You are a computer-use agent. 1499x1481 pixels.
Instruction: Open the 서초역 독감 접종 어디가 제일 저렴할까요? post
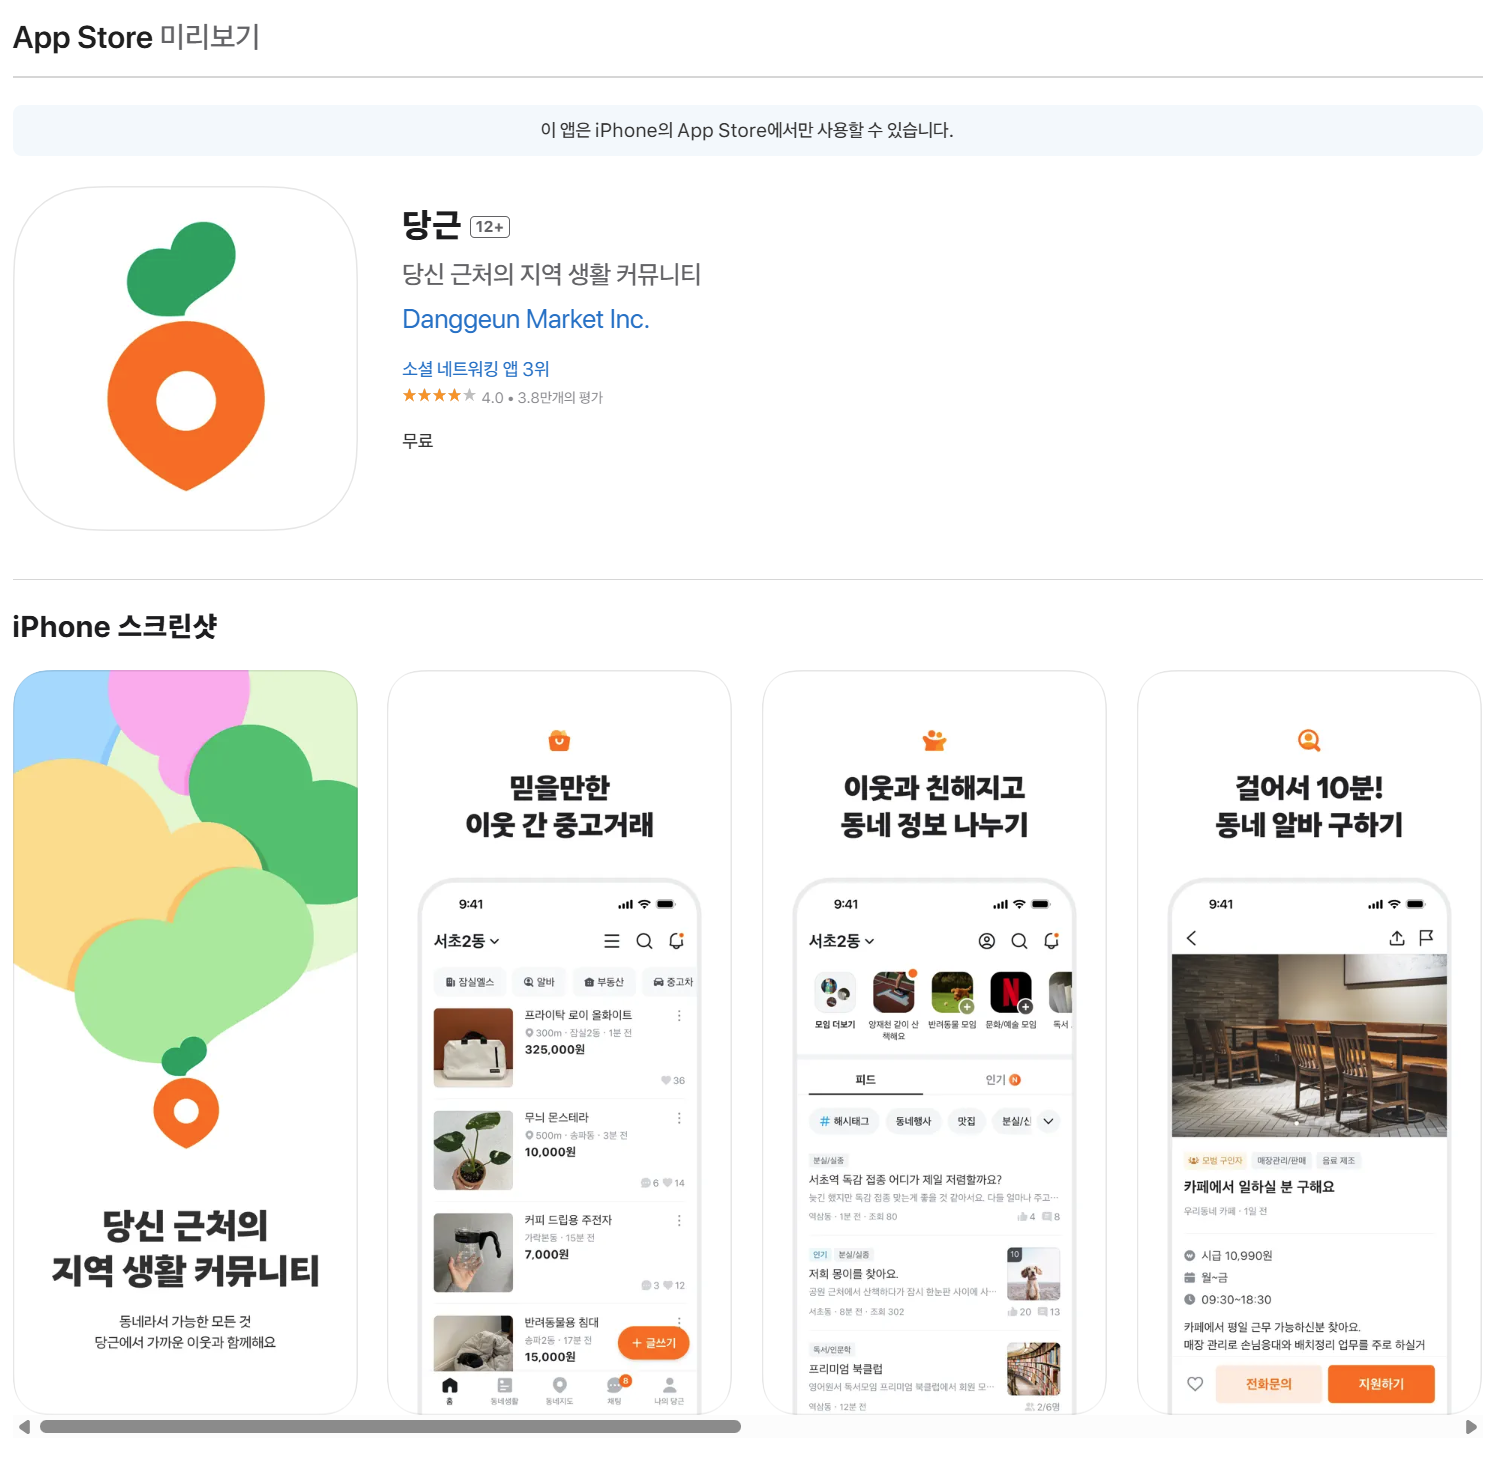[x=934, y=1189]
